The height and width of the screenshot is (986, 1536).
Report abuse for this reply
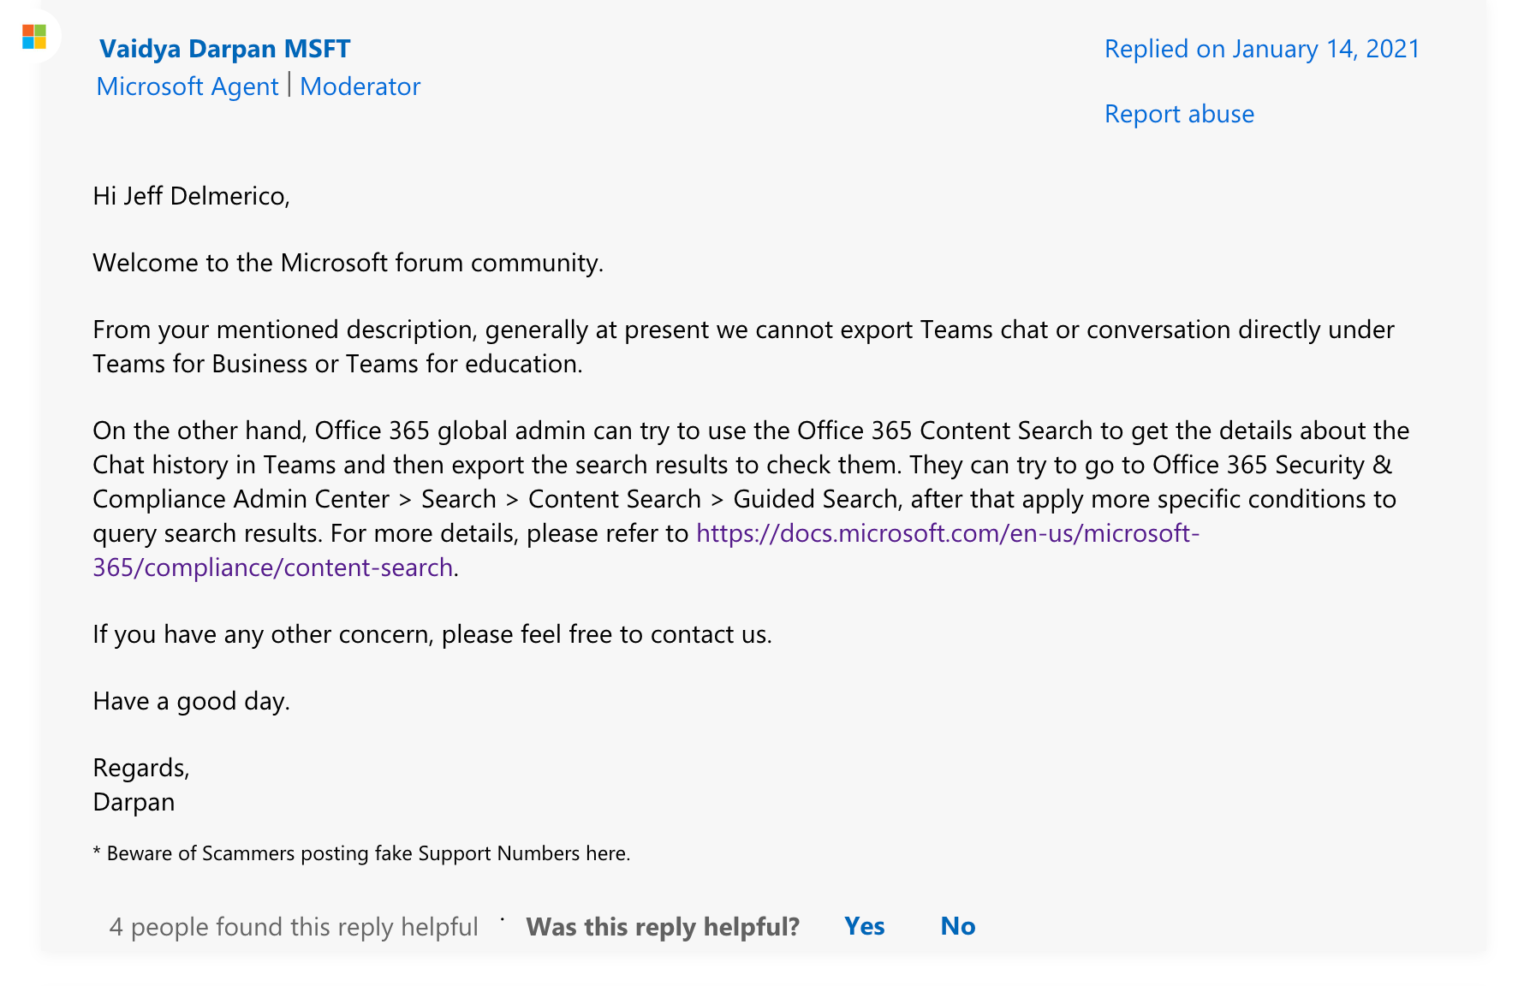(1179, 114)
